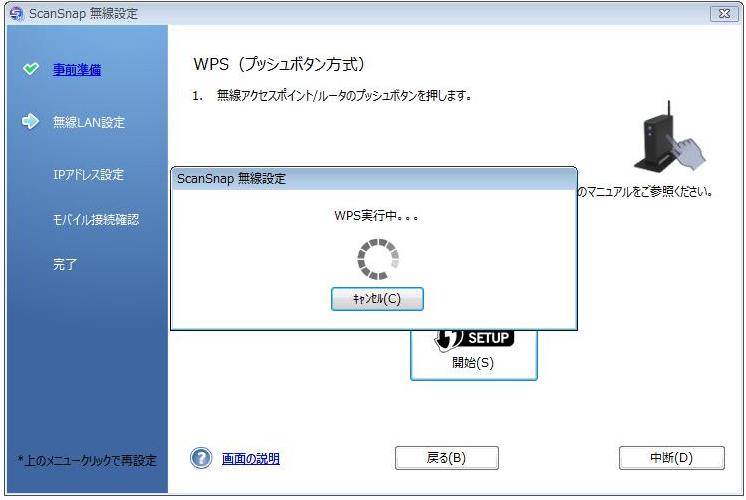Open the 画面の説明 help link

(x=250, y=459)
